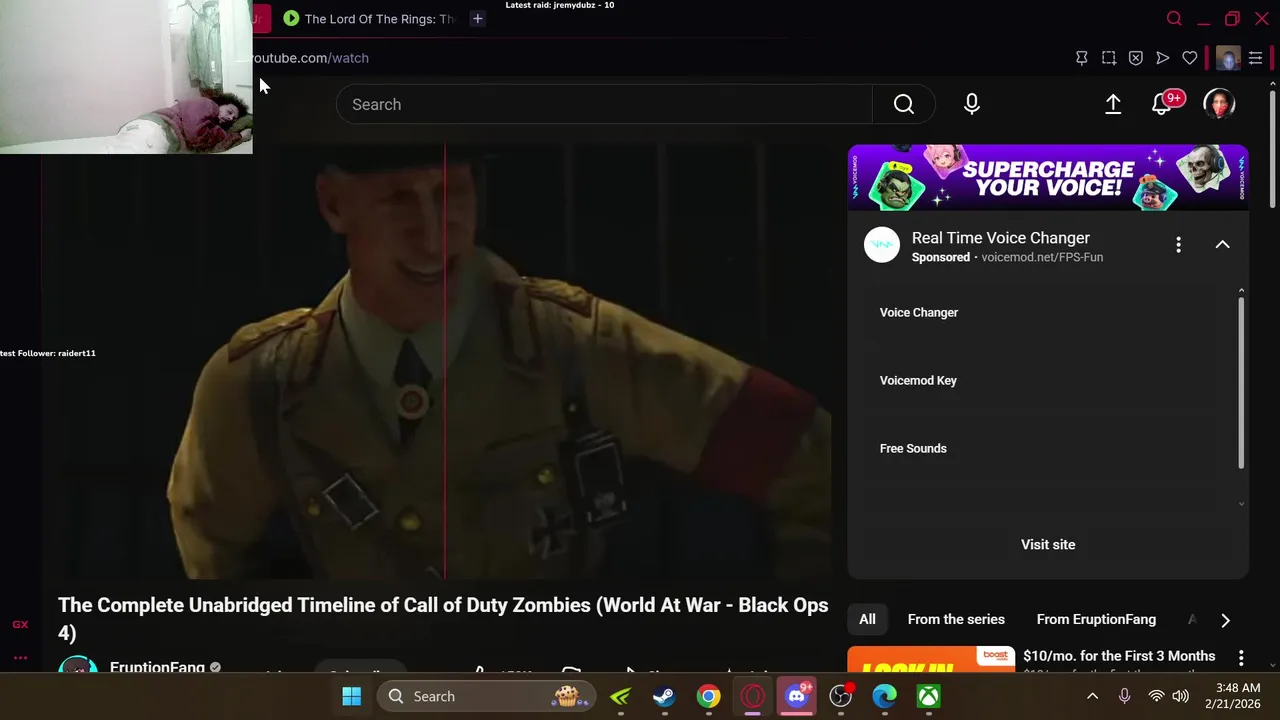
Task: Select the From the series chip
Action: point(956,619)
